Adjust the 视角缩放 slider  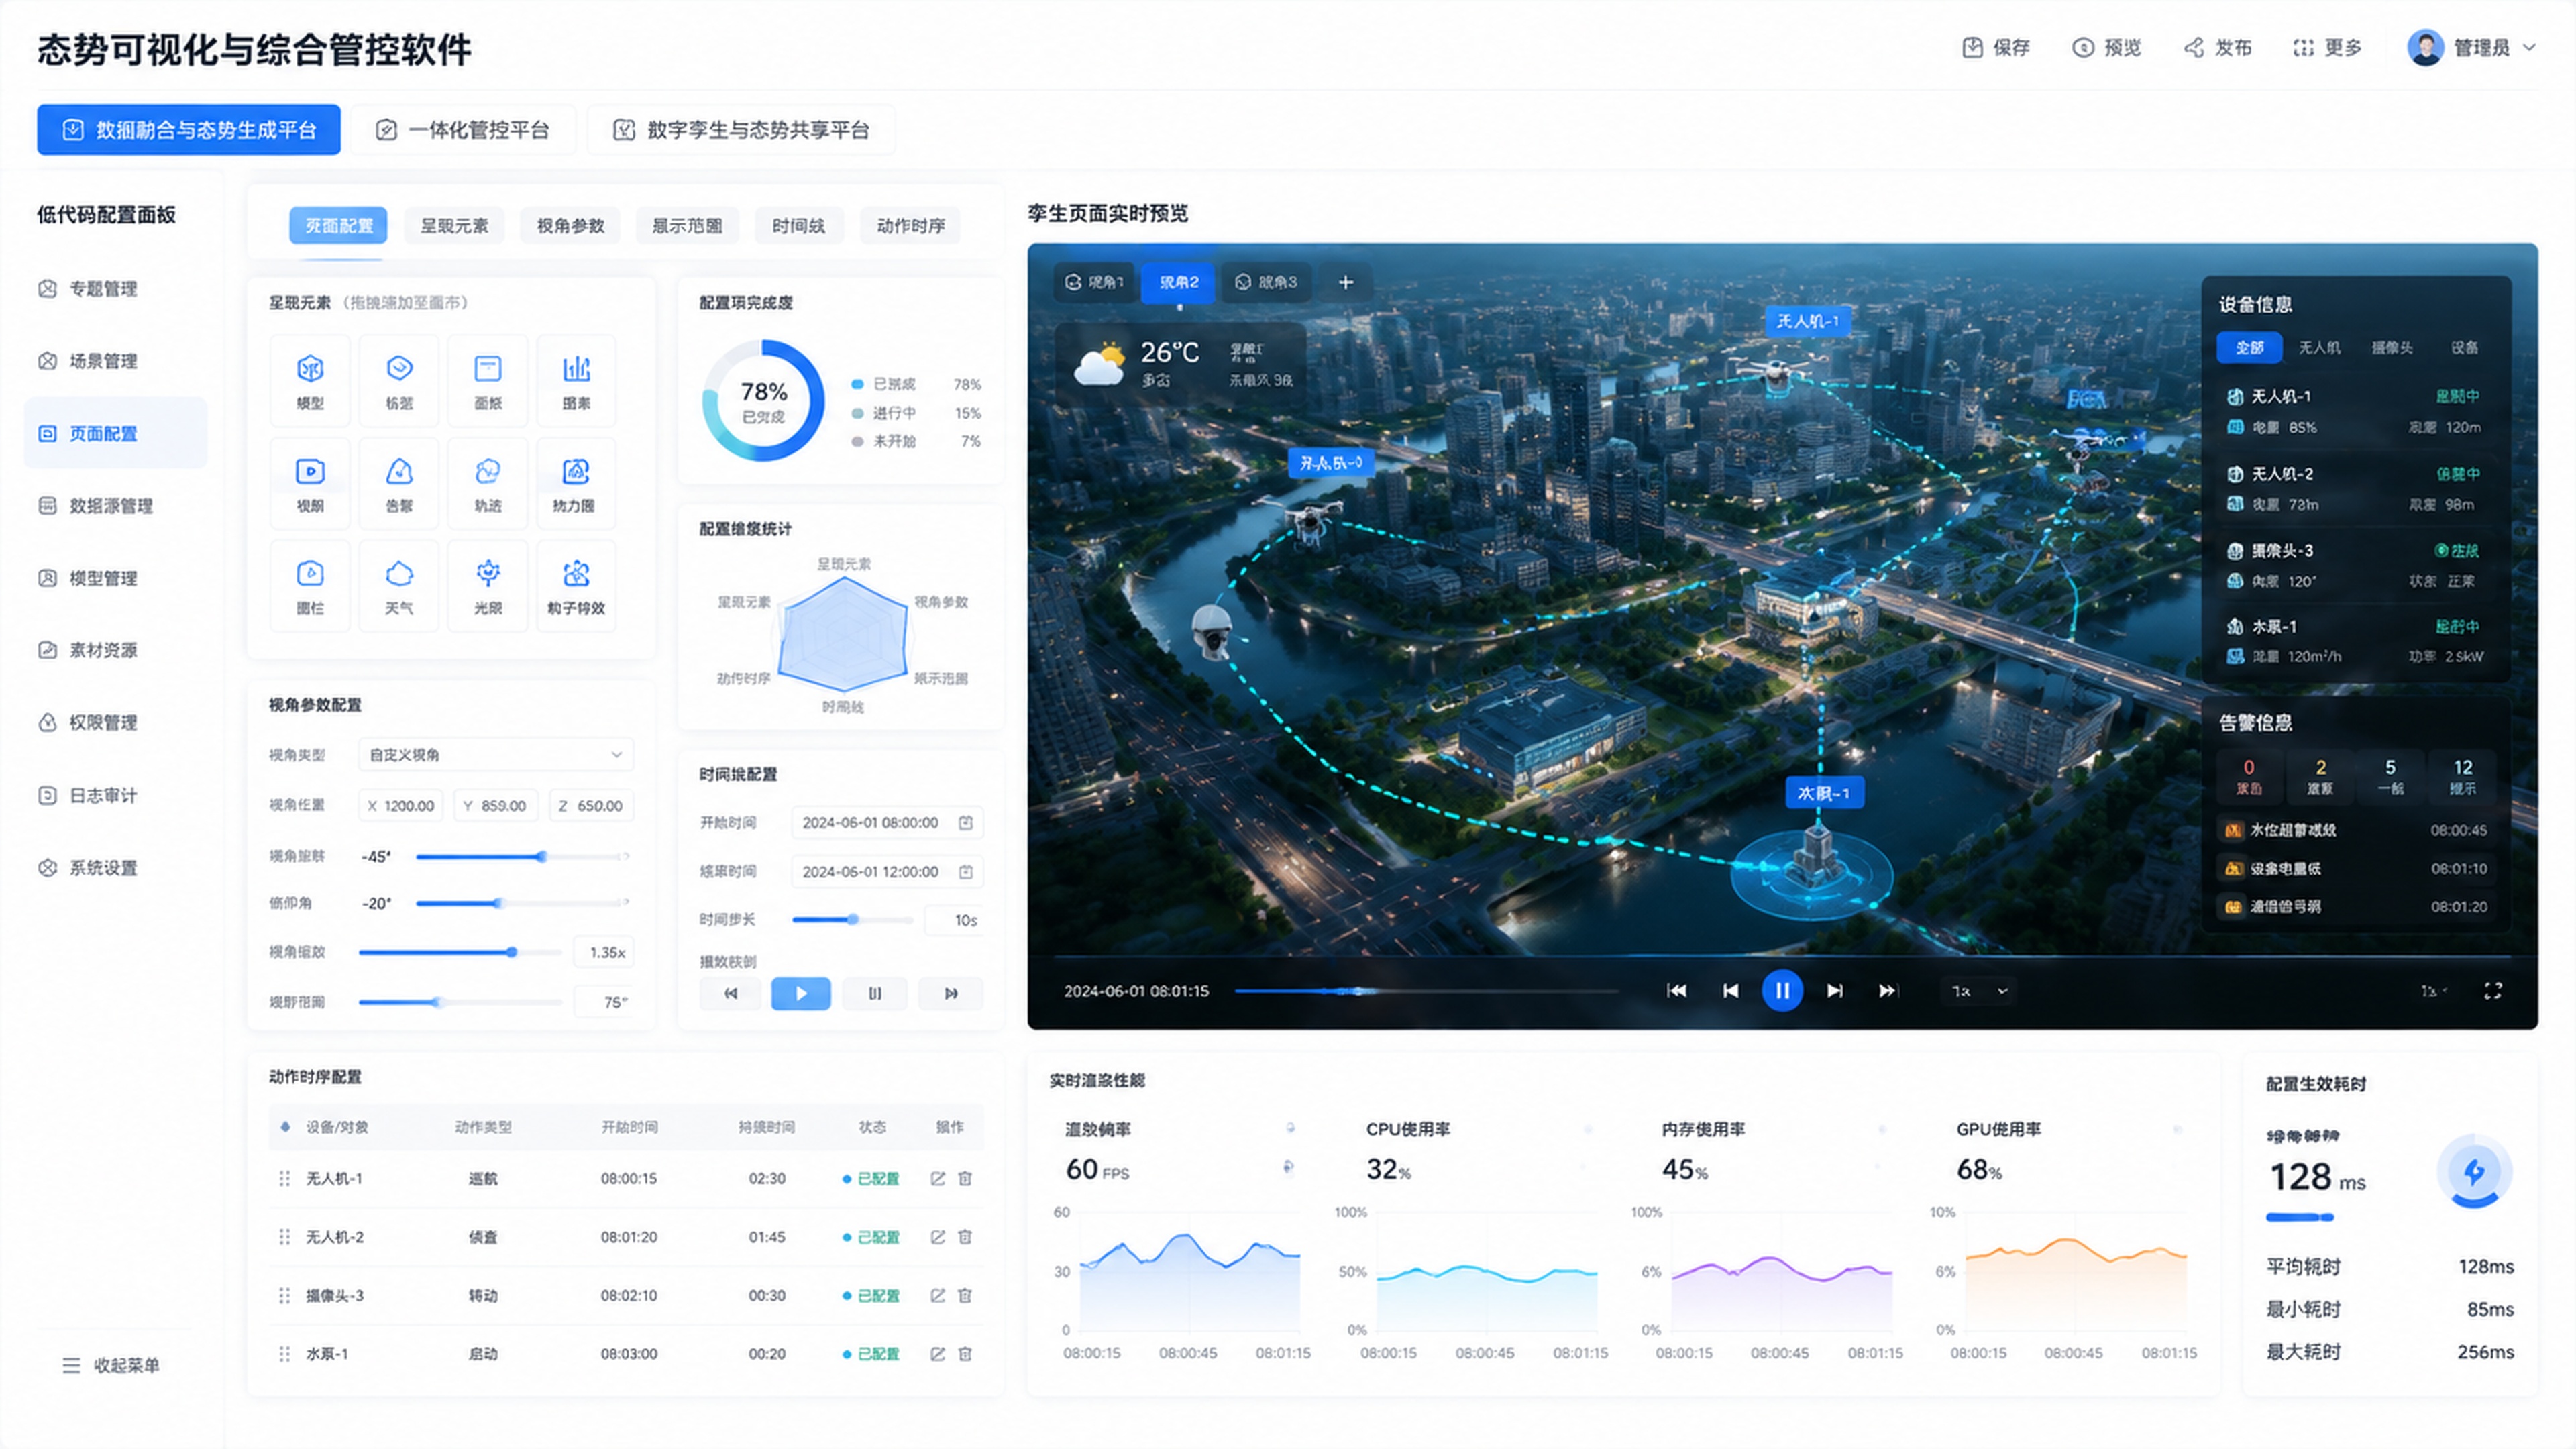(460, 953)
